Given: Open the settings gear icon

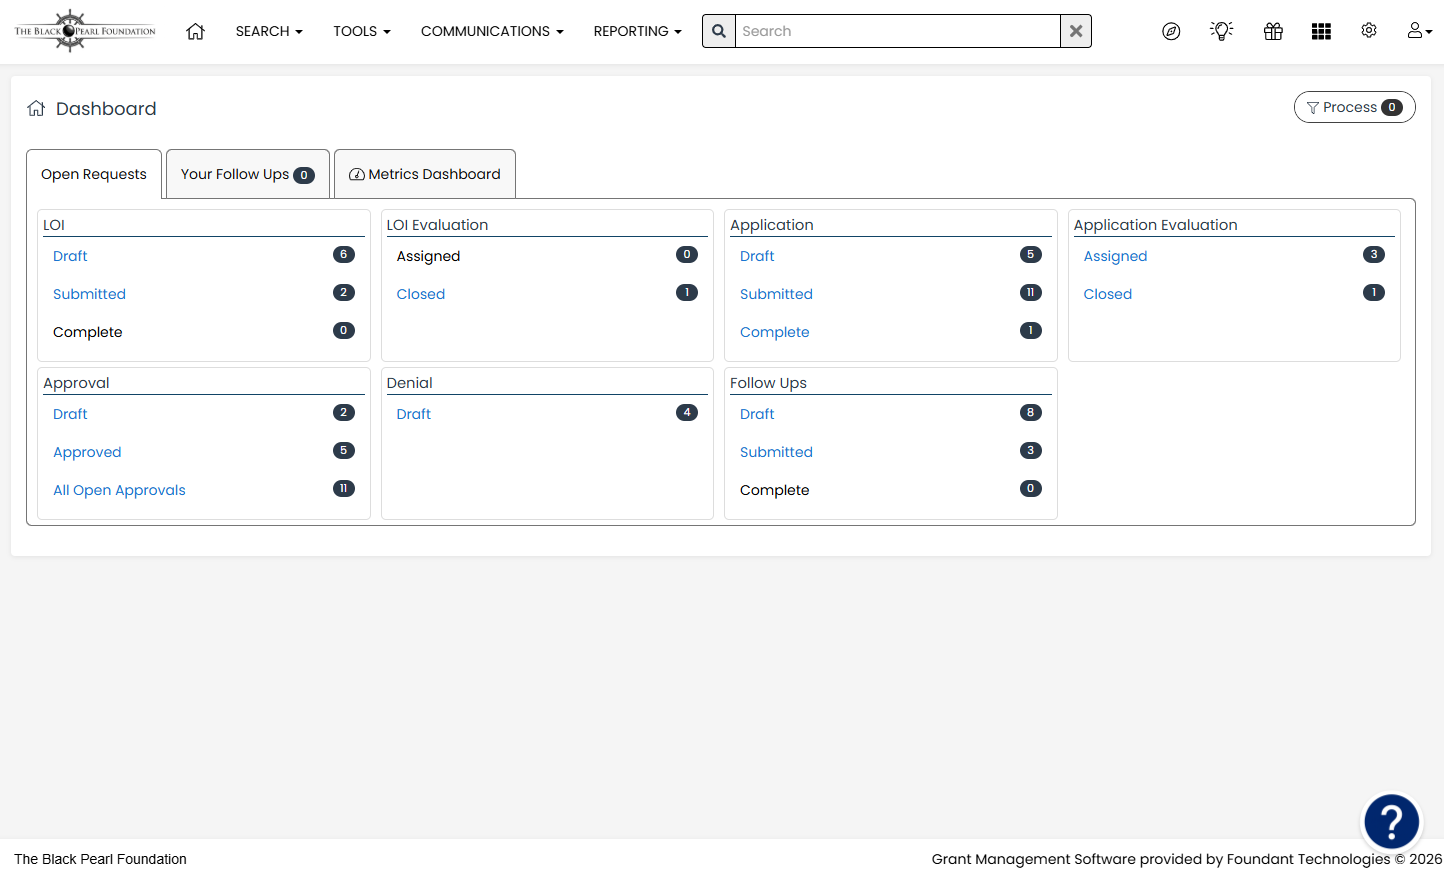Looking at the screenshot, I should 1369,31.
